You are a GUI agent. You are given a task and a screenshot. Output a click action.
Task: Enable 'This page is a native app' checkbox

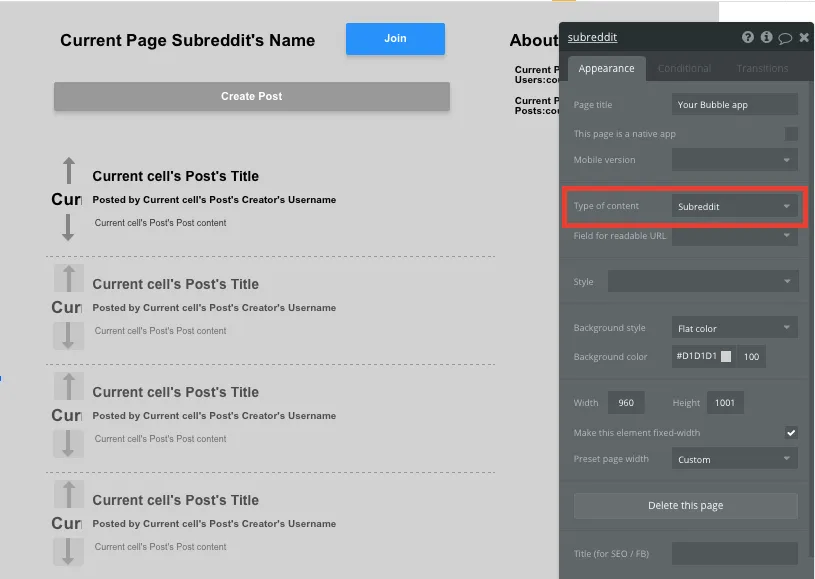tap(791, 134)
